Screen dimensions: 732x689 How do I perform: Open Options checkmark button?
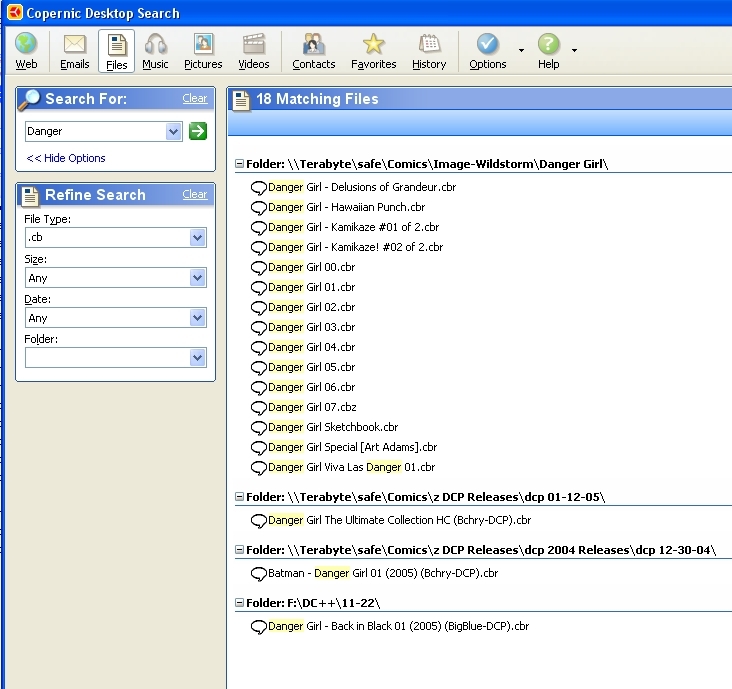(488, 51)
